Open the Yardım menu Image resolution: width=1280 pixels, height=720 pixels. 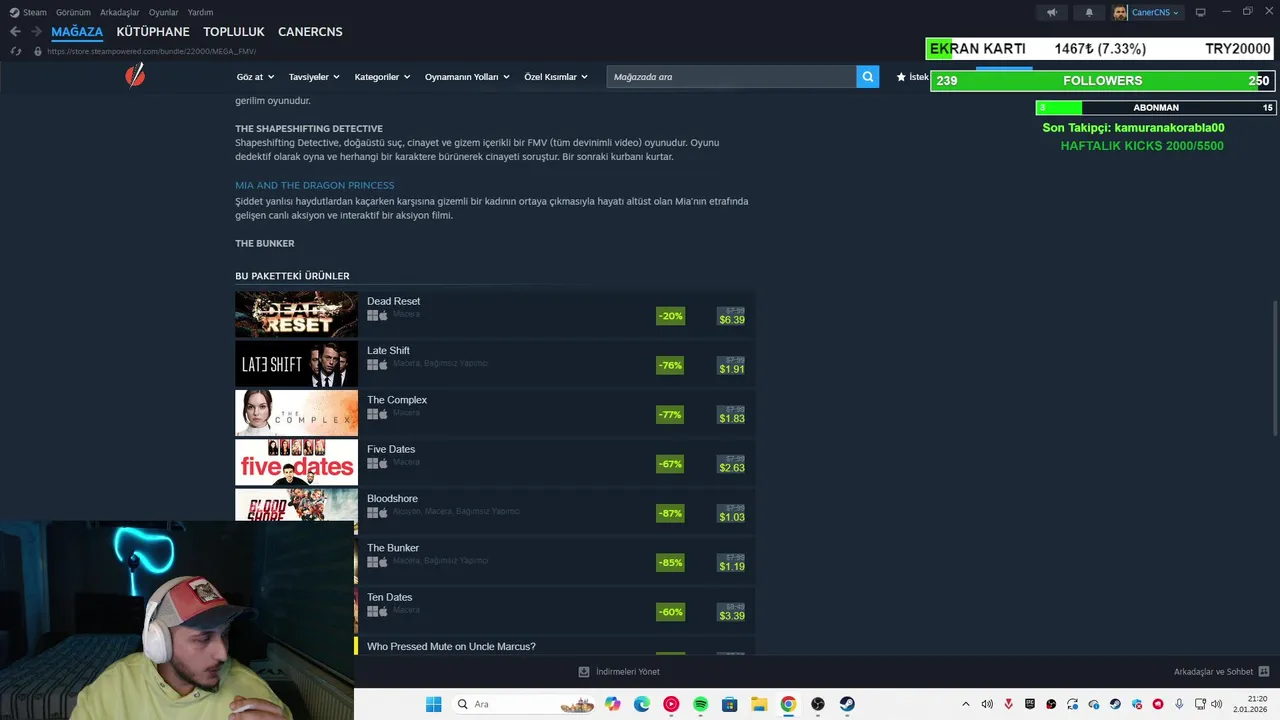pos(200,12)
